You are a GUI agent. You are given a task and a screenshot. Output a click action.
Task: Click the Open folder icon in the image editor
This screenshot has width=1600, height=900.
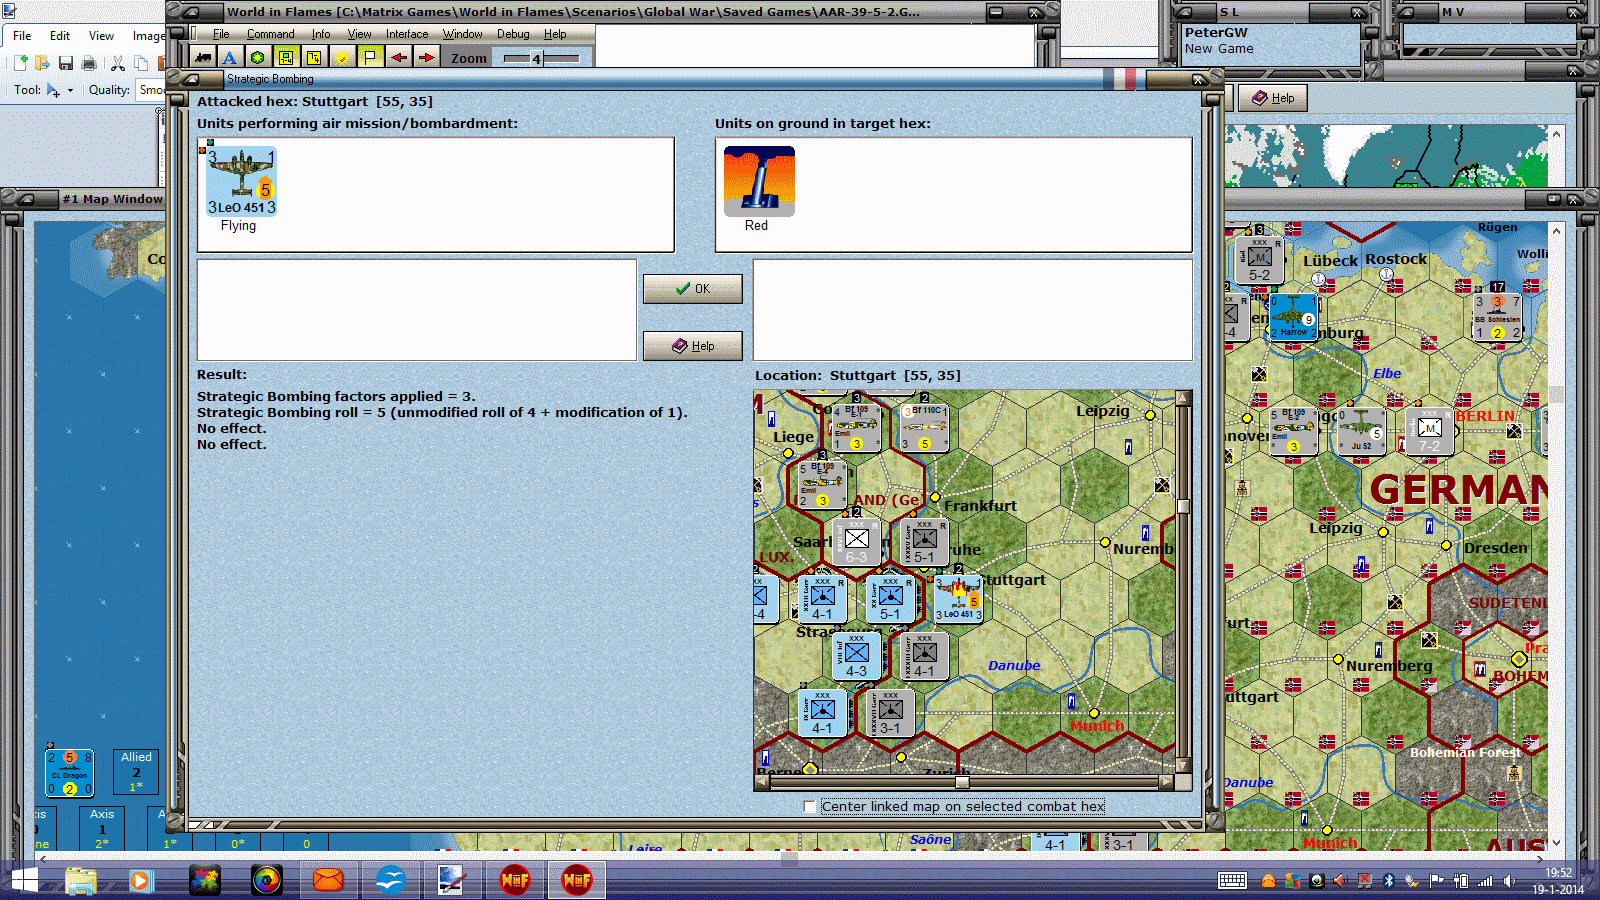coord(42,63)
